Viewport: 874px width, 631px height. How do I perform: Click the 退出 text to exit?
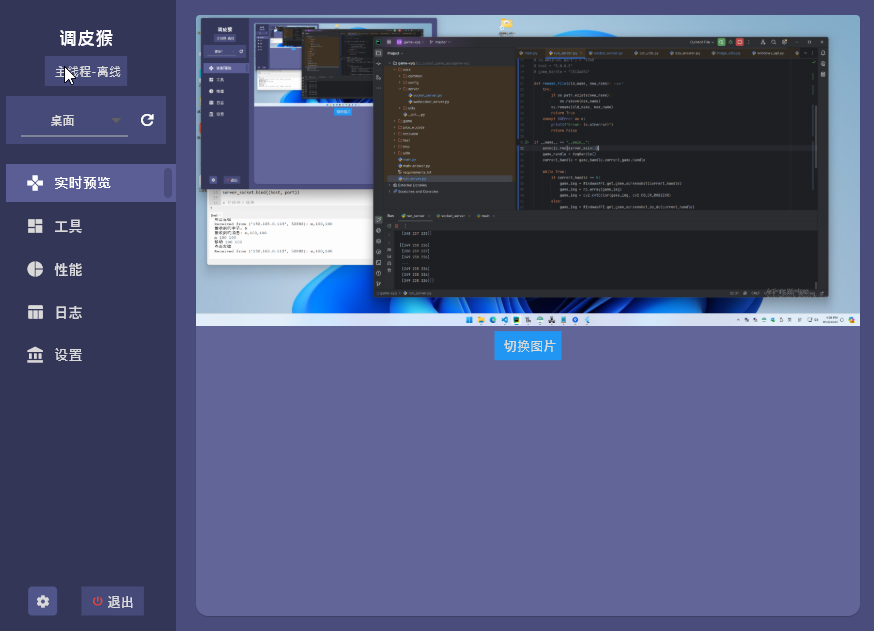(121, 601)
